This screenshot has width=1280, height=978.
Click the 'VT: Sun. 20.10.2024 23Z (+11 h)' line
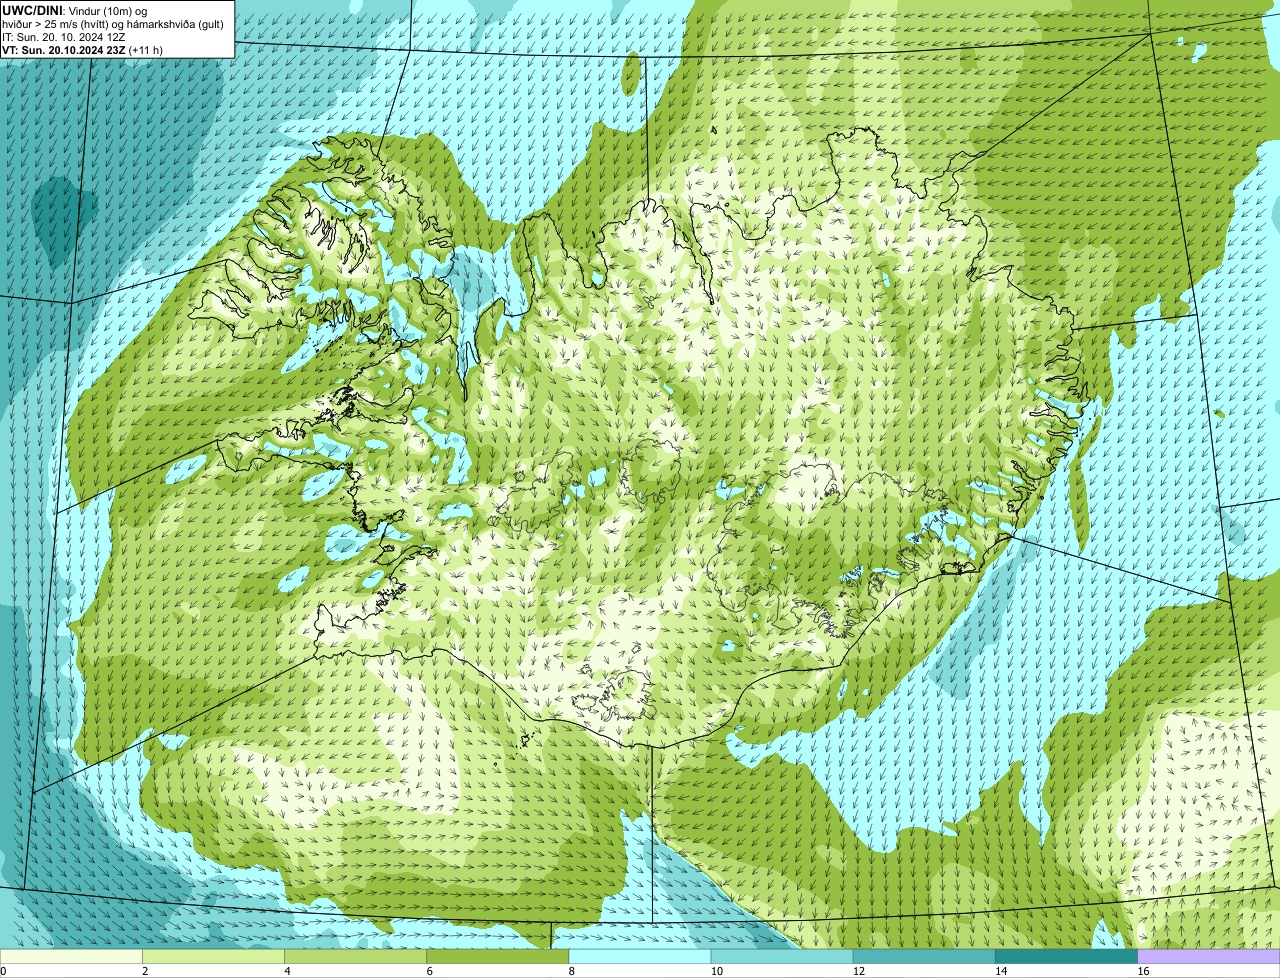(x=82, y=49)
